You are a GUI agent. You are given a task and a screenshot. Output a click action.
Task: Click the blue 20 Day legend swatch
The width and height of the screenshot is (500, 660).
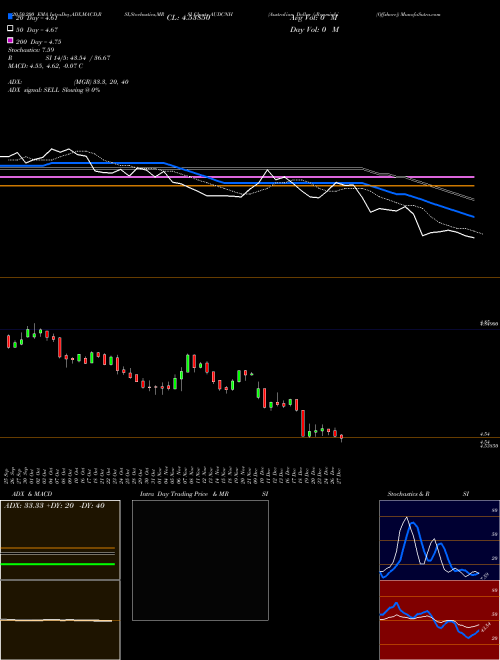10,17
